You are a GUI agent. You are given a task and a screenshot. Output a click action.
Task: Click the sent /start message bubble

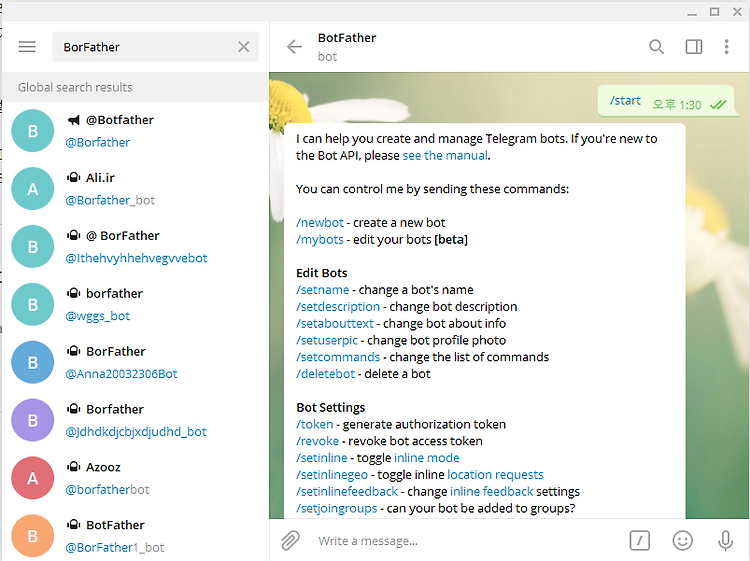click(666, 101)
